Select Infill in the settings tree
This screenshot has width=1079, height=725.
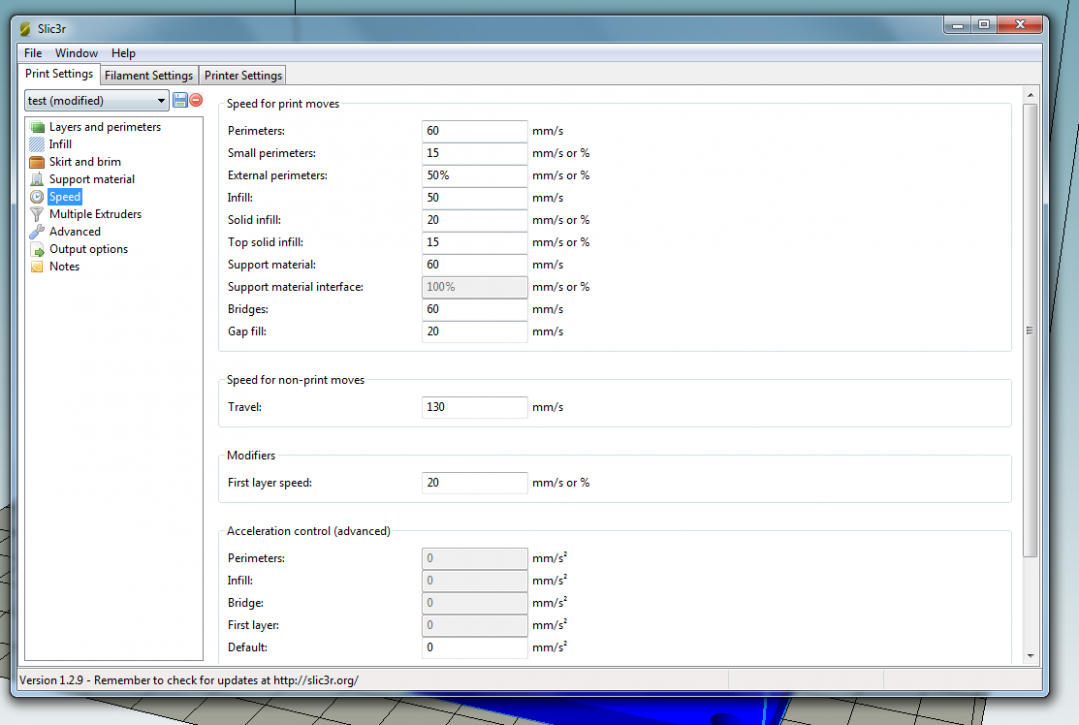click(x=61, y=144)
